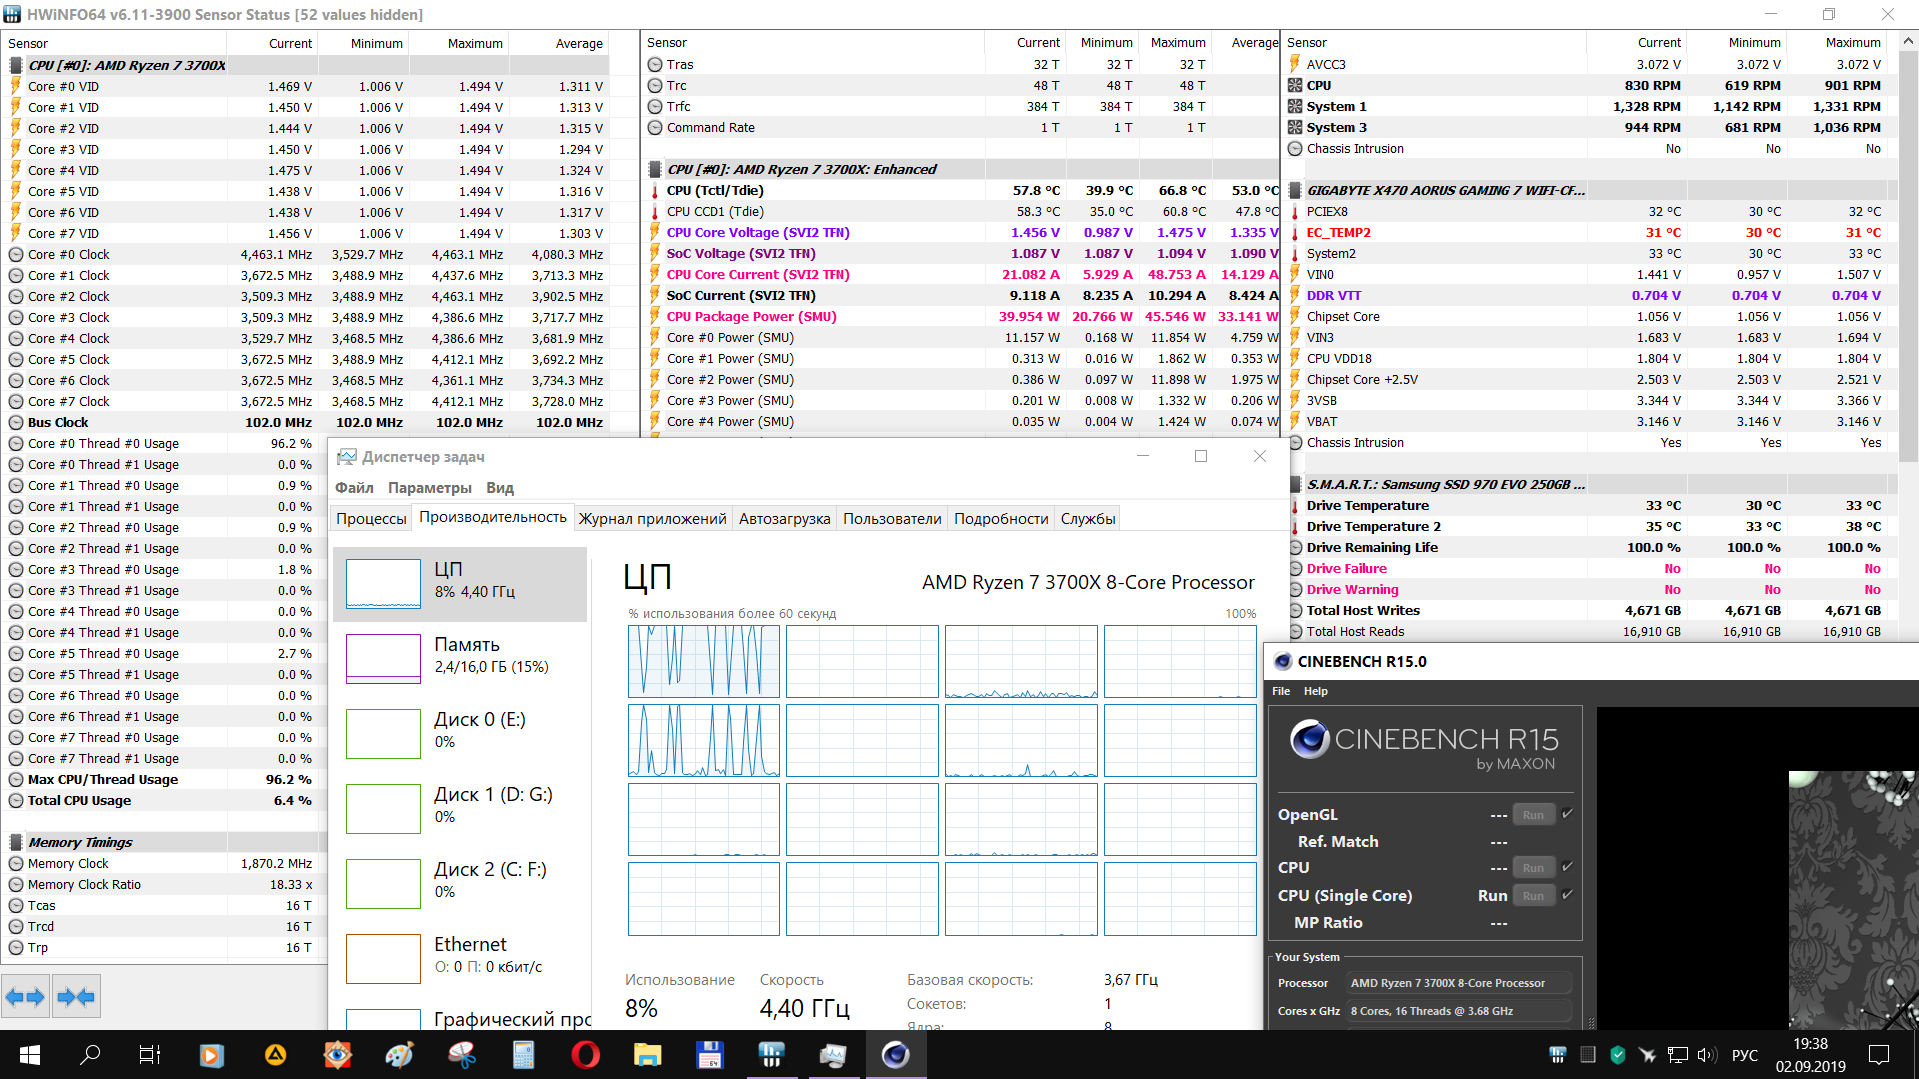Click the Cinebench logo in title bar
The width and height of the screenshot is (1919, 1079).
[x=1282, y=661]
